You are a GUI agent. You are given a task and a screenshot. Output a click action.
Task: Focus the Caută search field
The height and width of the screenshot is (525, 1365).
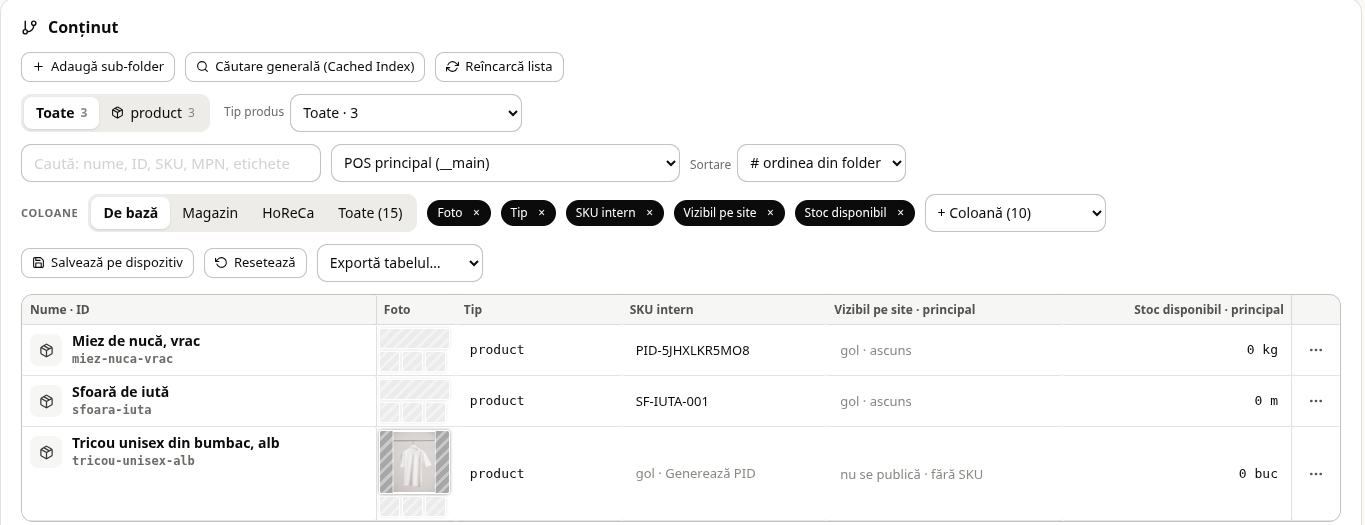tap(171, 163)
